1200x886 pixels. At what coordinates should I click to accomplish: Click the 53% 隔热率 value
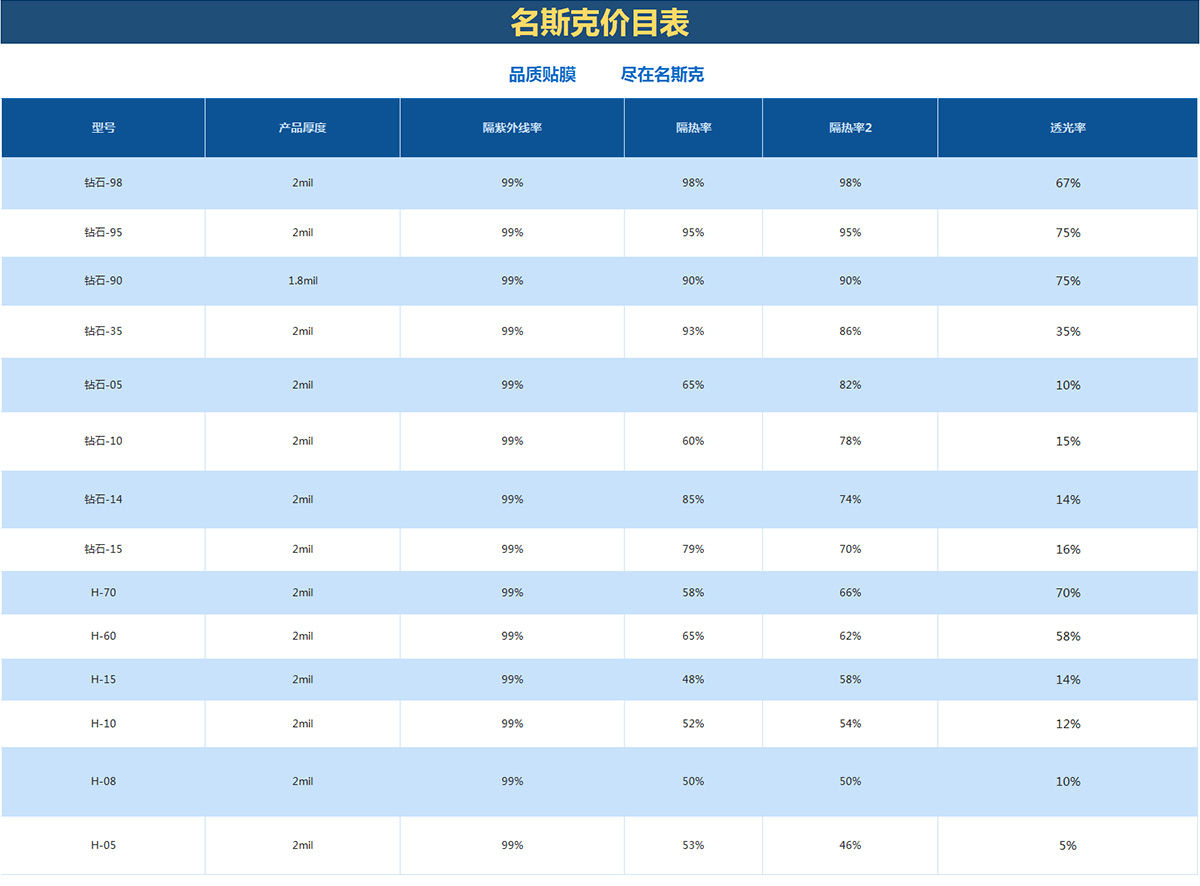[x=693, y=845]
